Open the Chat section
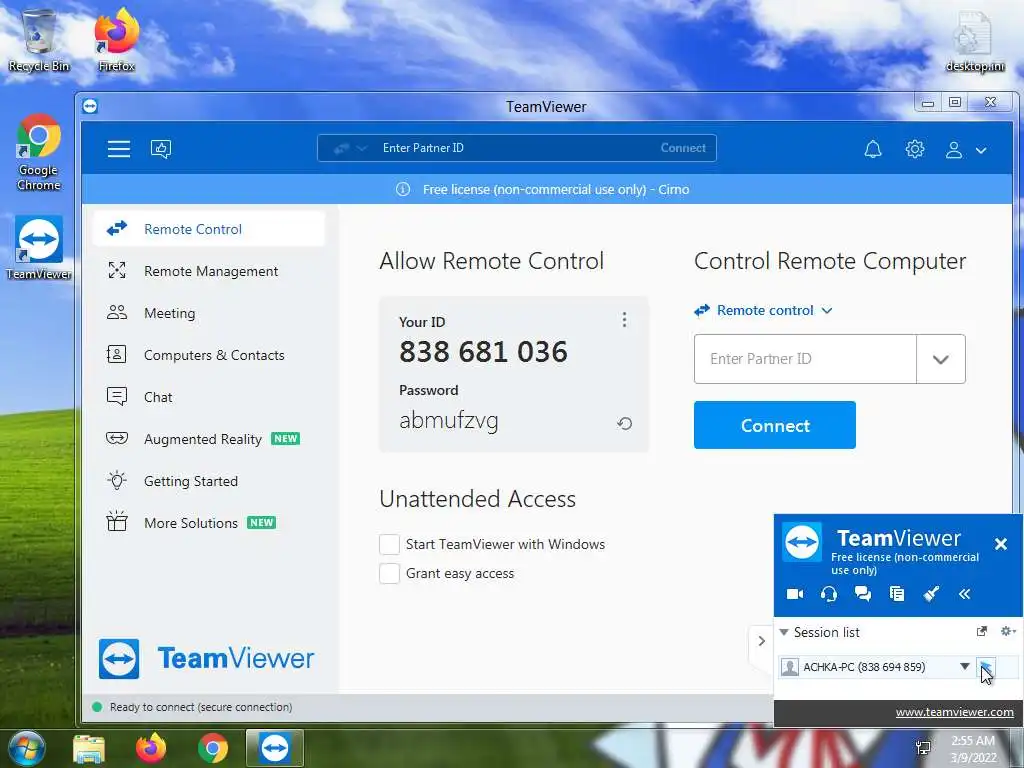This screenshot has height=768, width=1024. tap(209, 396)
